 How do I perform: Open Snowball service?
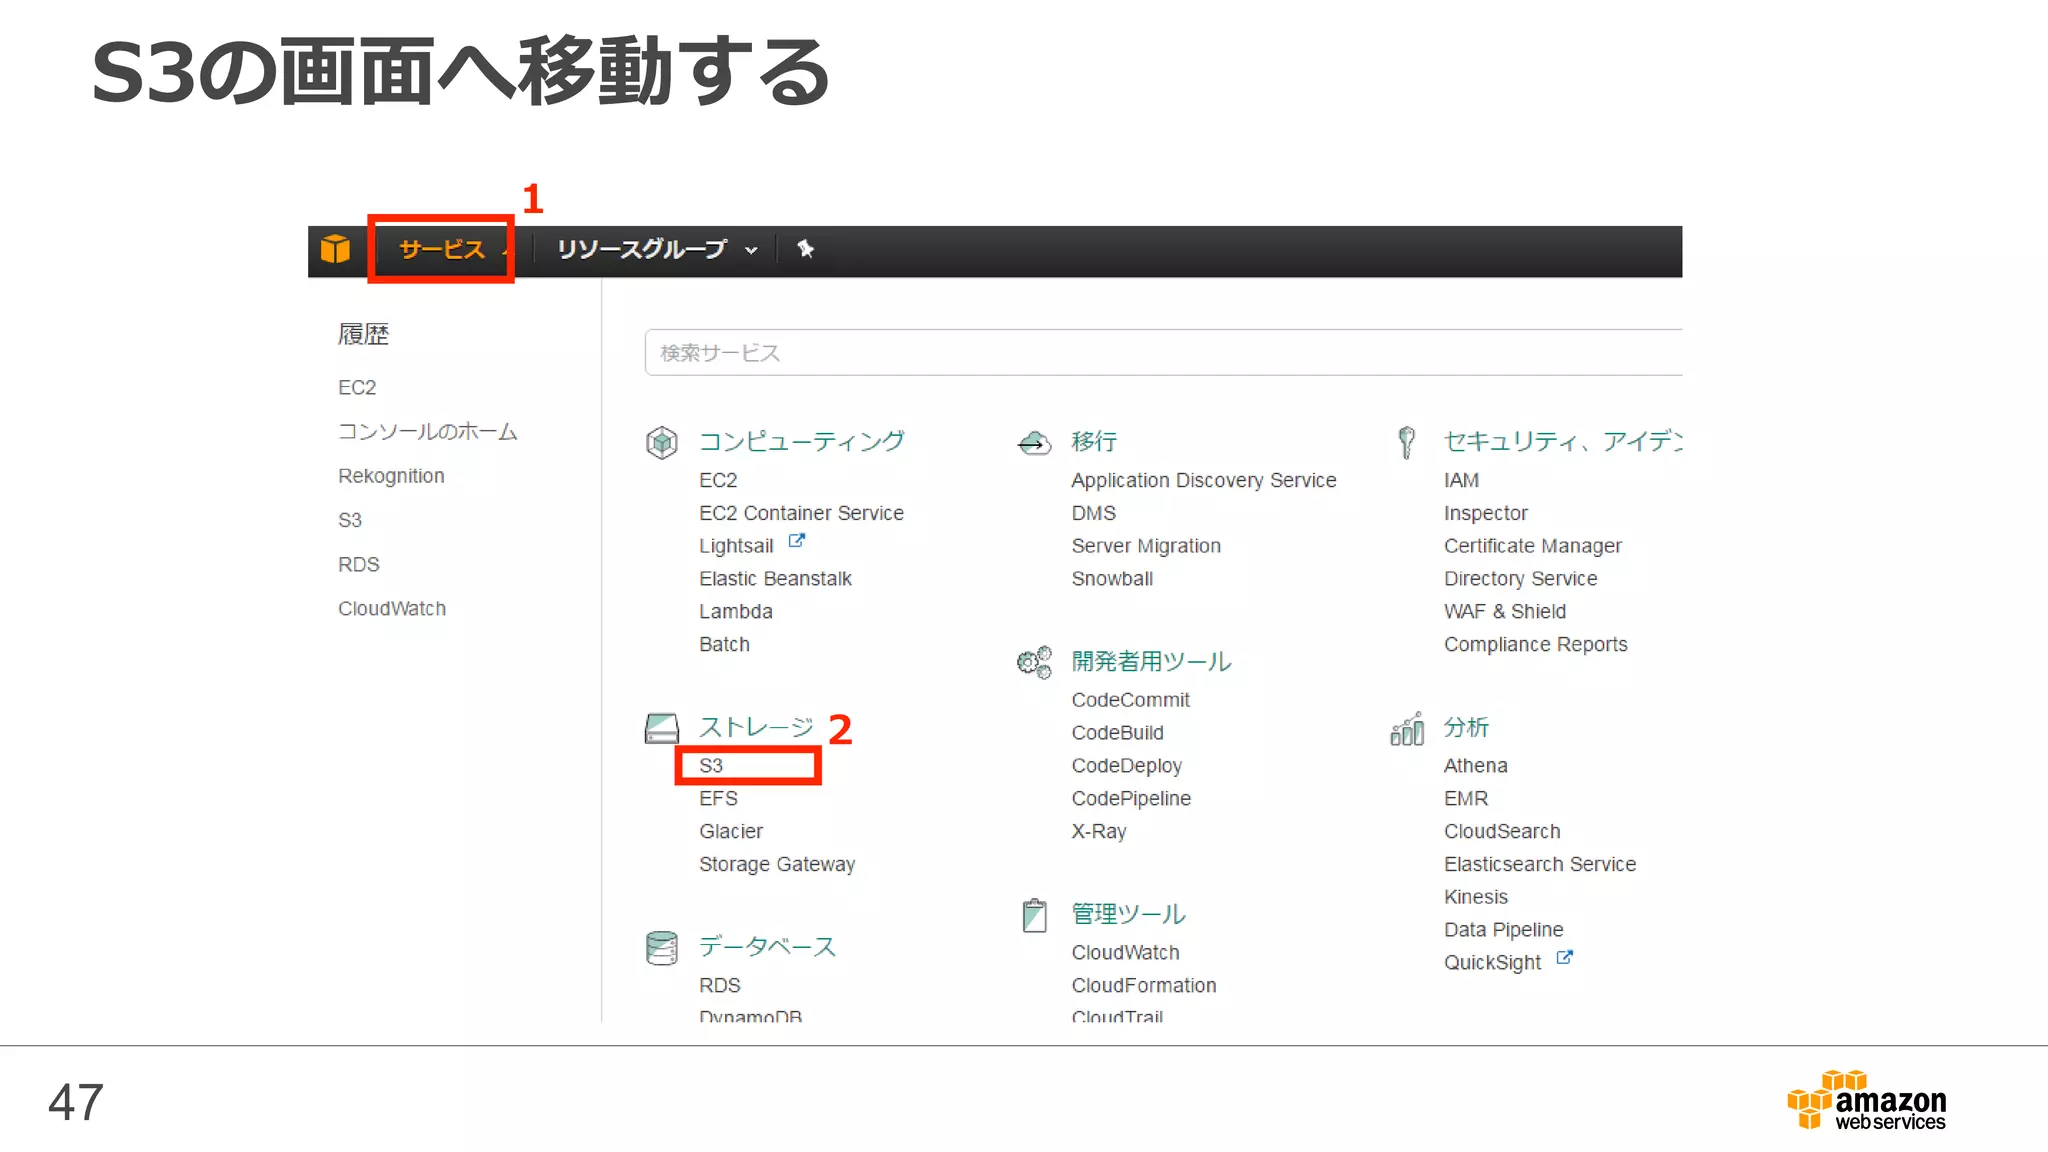pos(1112,579)
